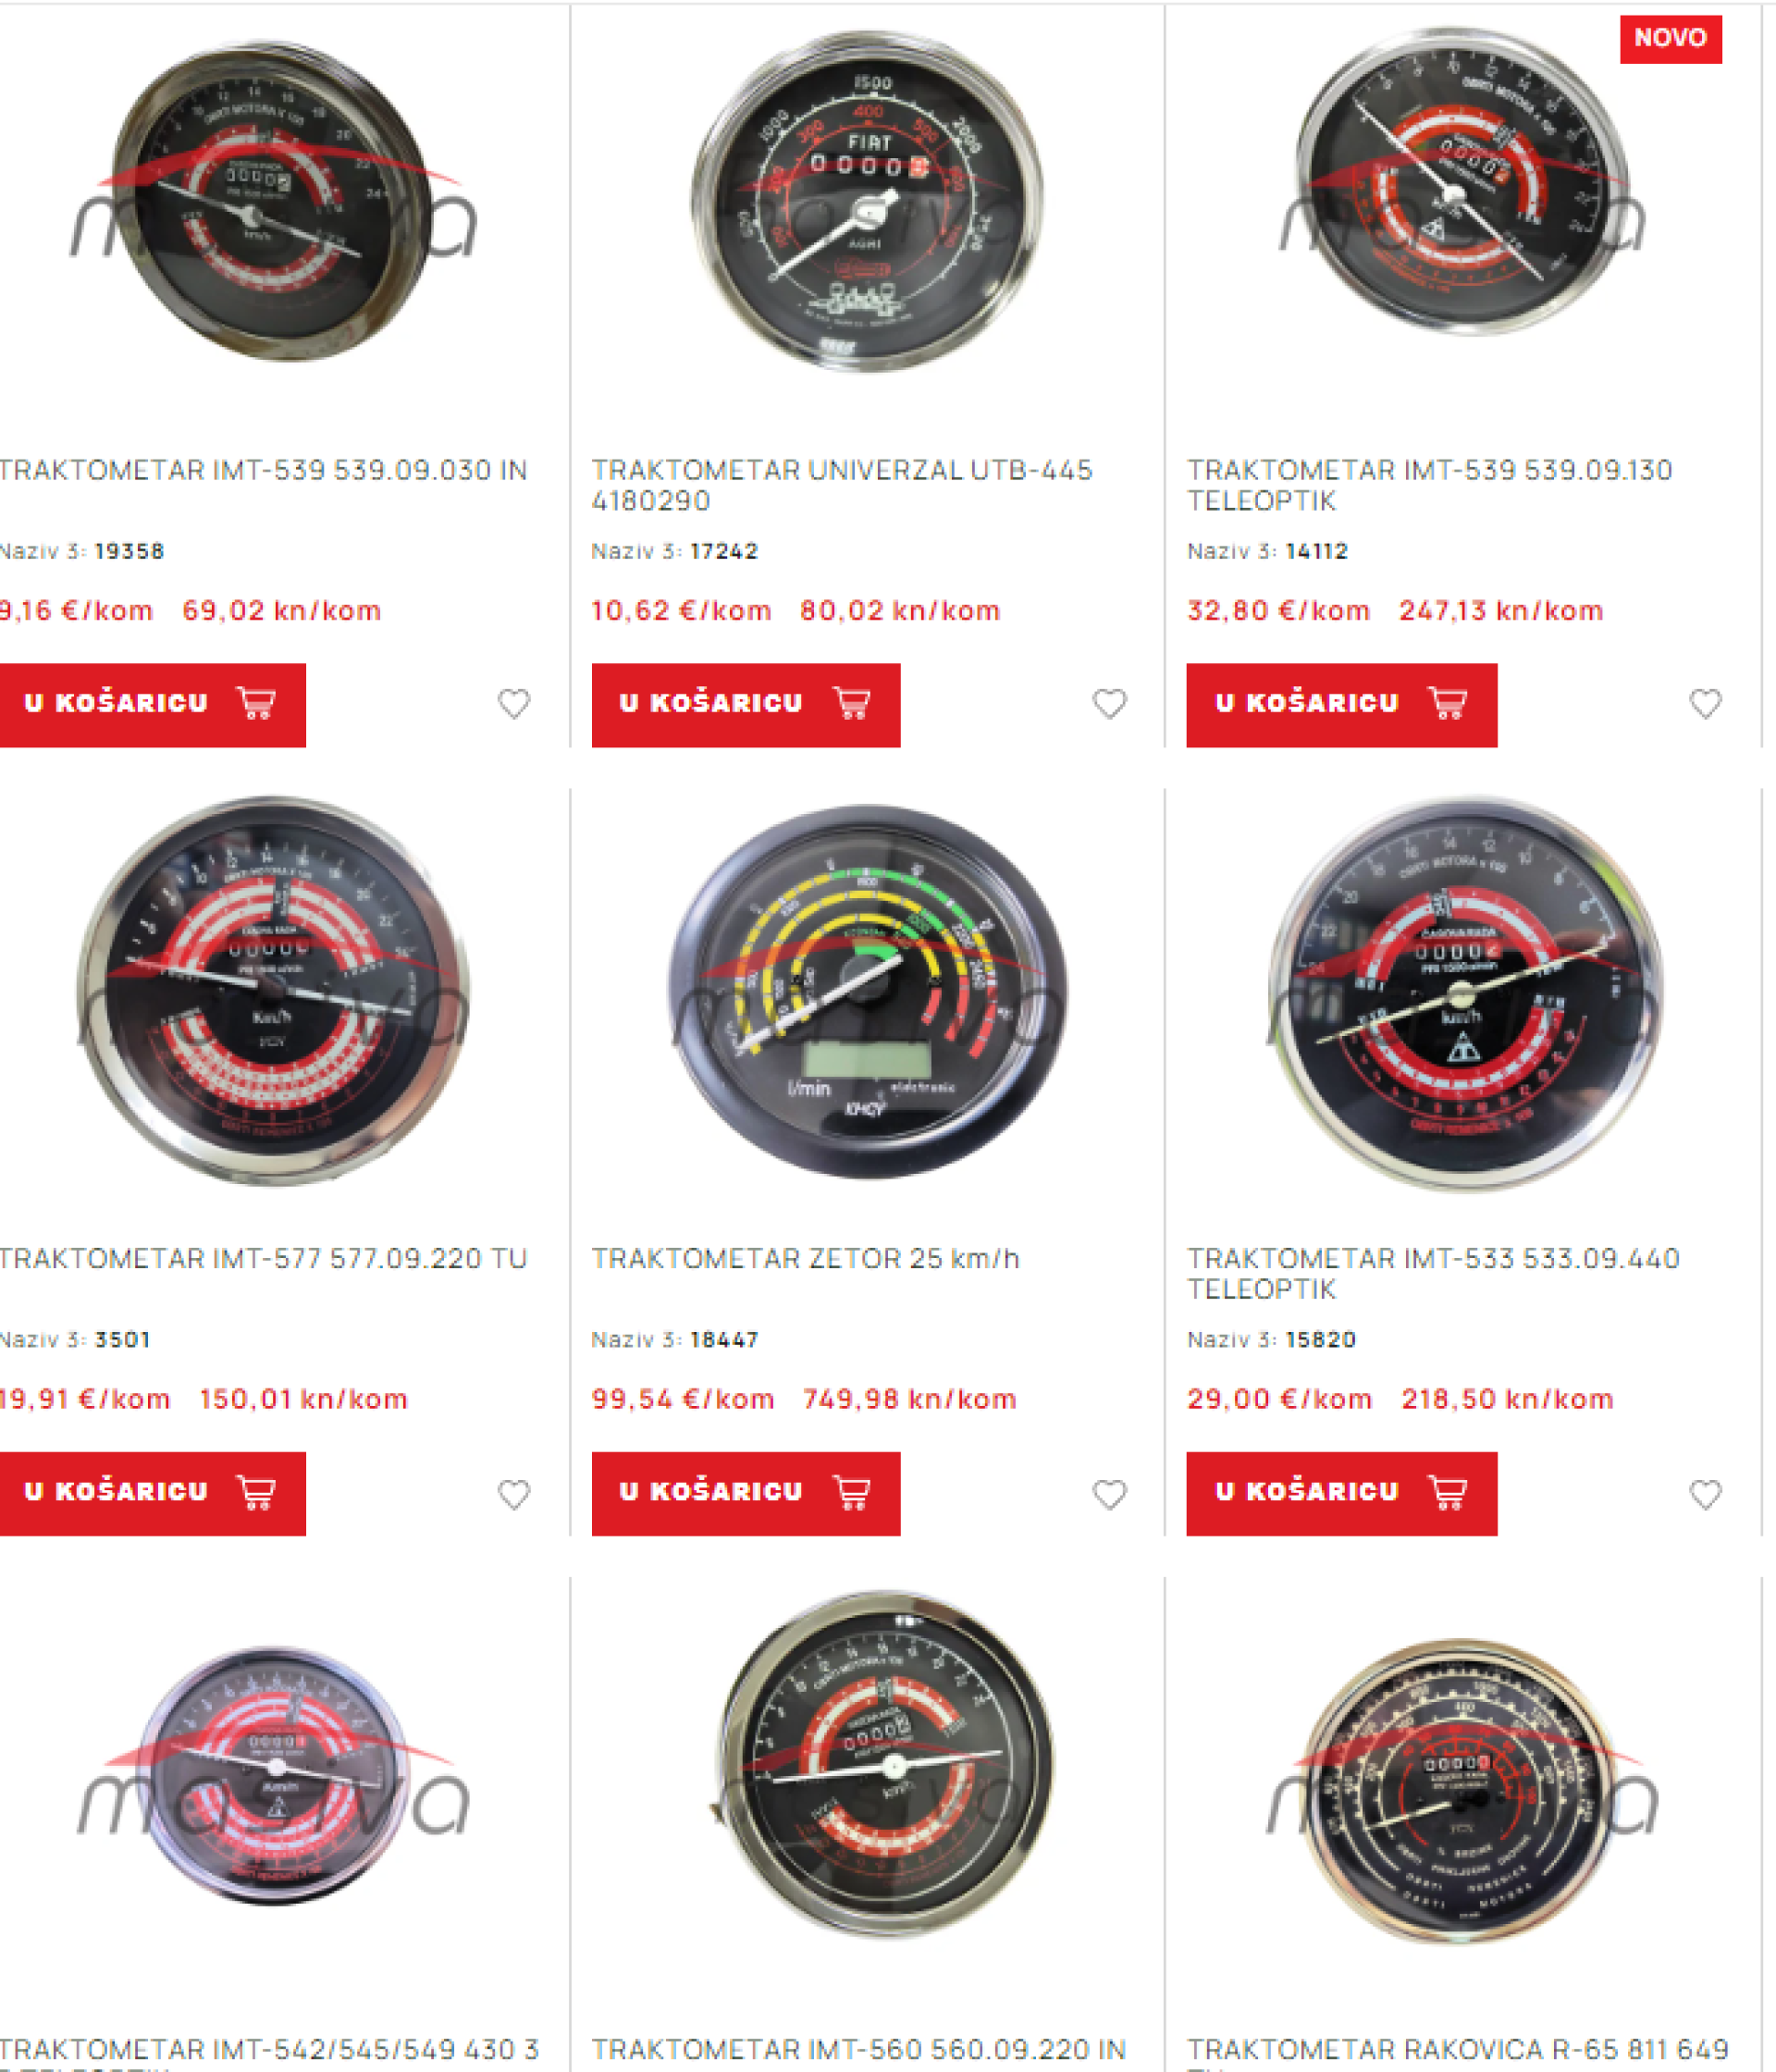Add IMT-533 533.09.440 Teleoptik to cart

tap(1341, 1494)
